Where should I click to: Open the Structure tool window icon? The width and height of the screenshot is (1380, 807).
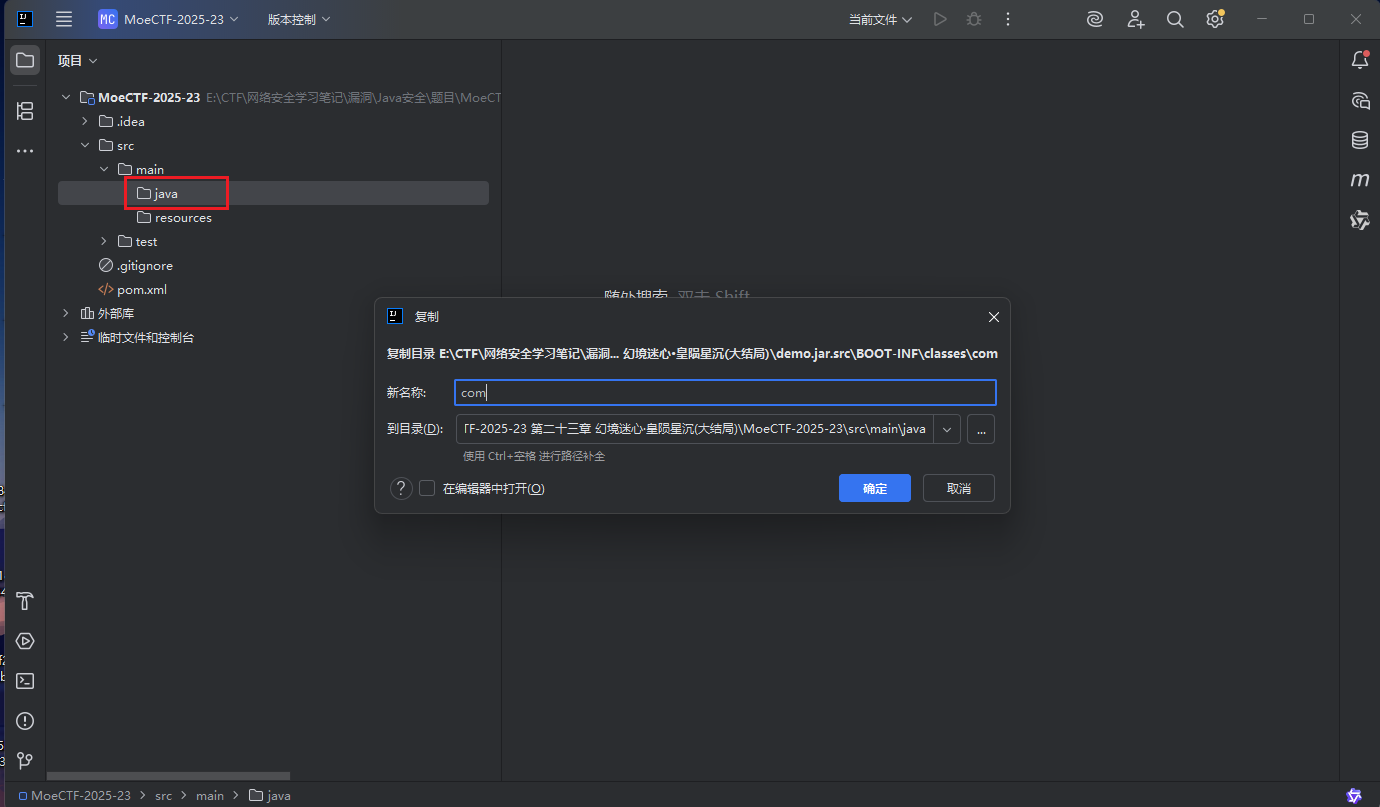pos(25,111)
